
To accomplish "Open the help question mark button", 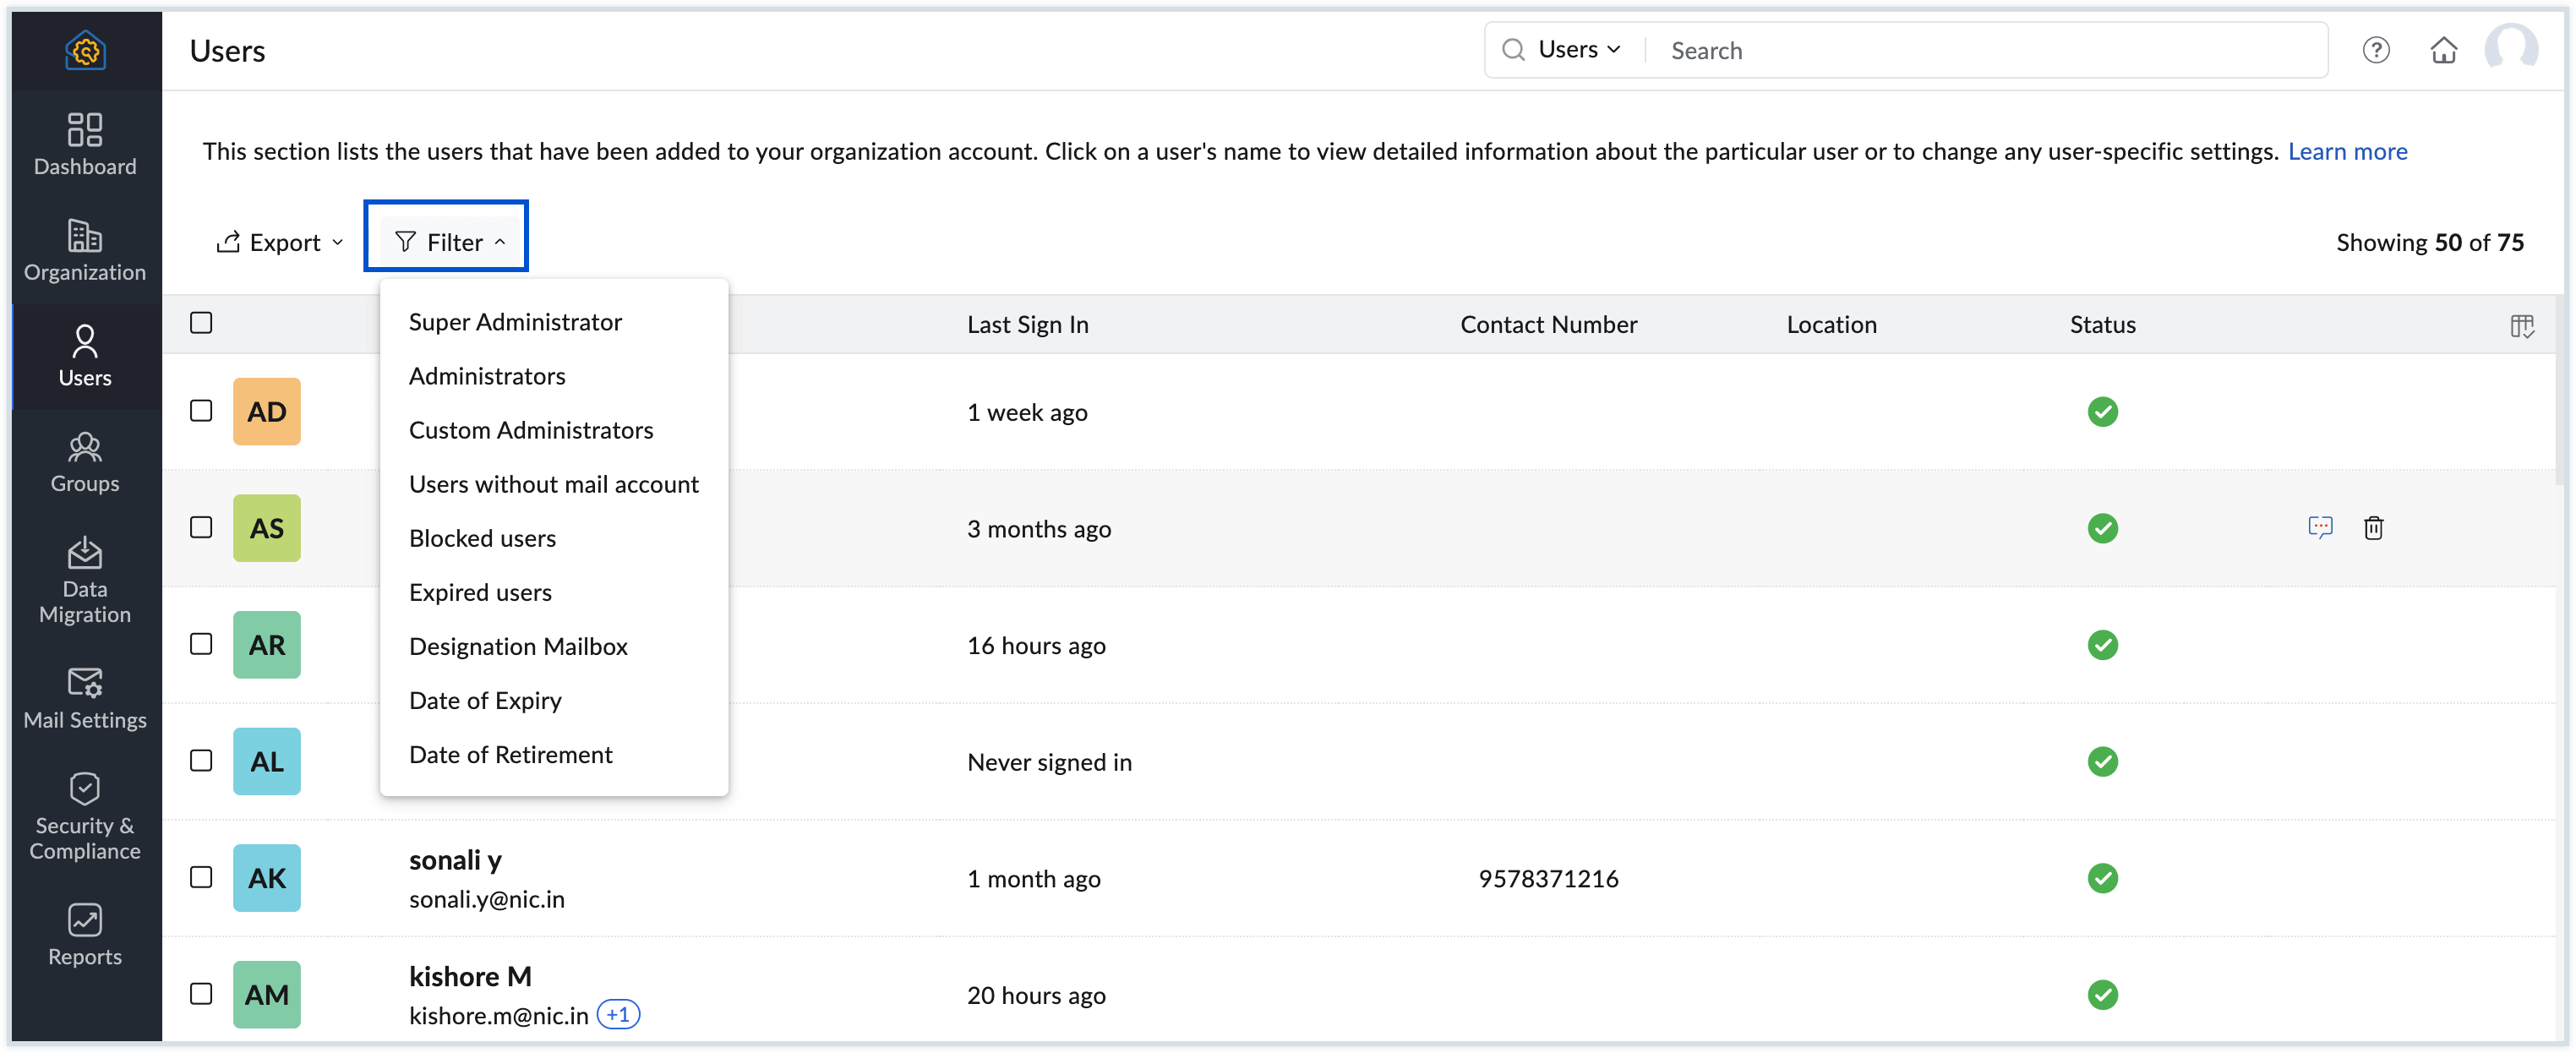I will pos(2377,49).
